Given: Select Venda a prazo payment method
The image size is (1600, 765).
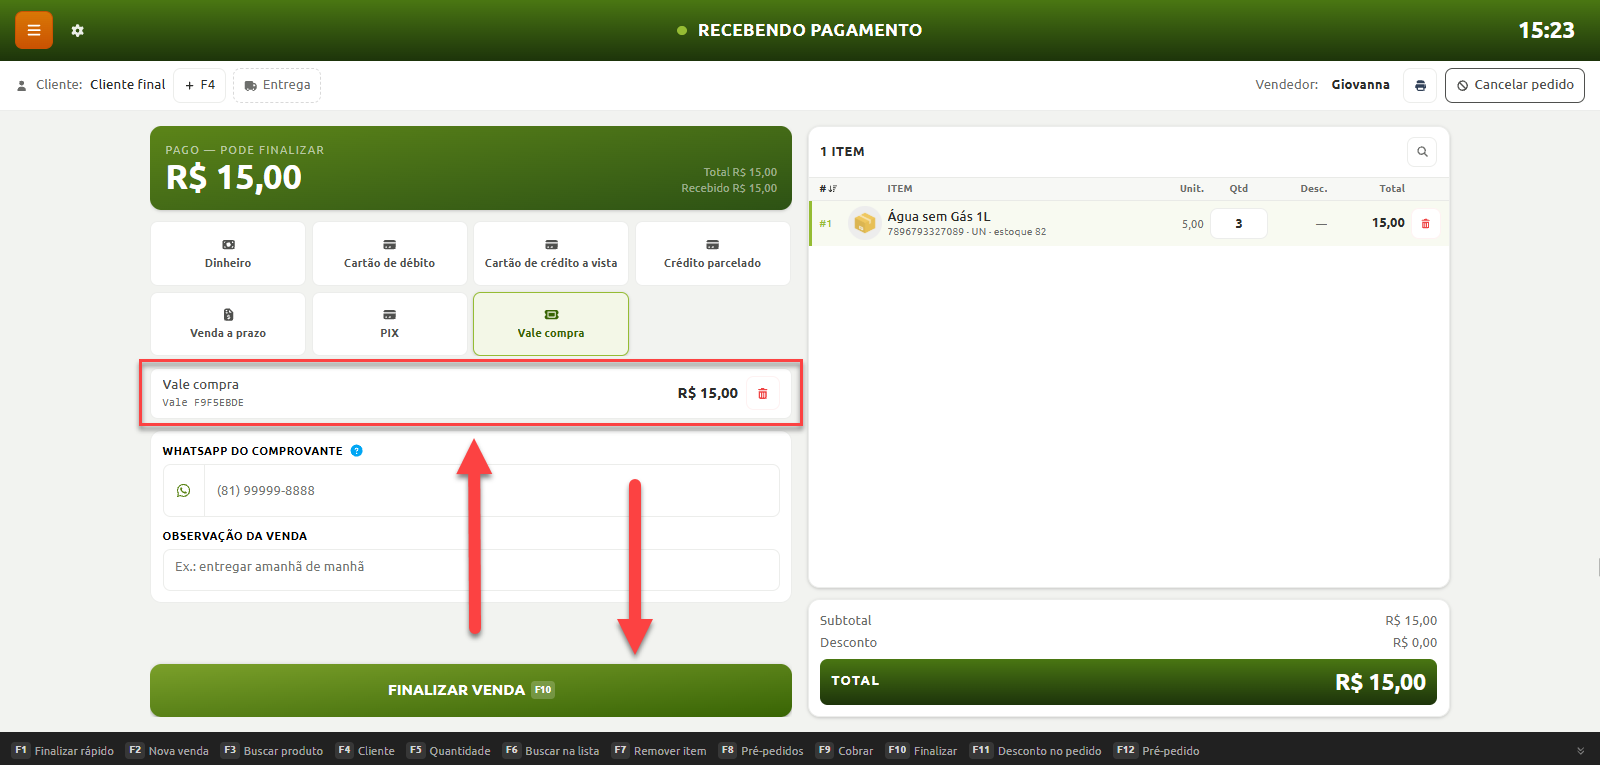Looking at the screenshot, I should pyautogui.click(x=228, y=324).
